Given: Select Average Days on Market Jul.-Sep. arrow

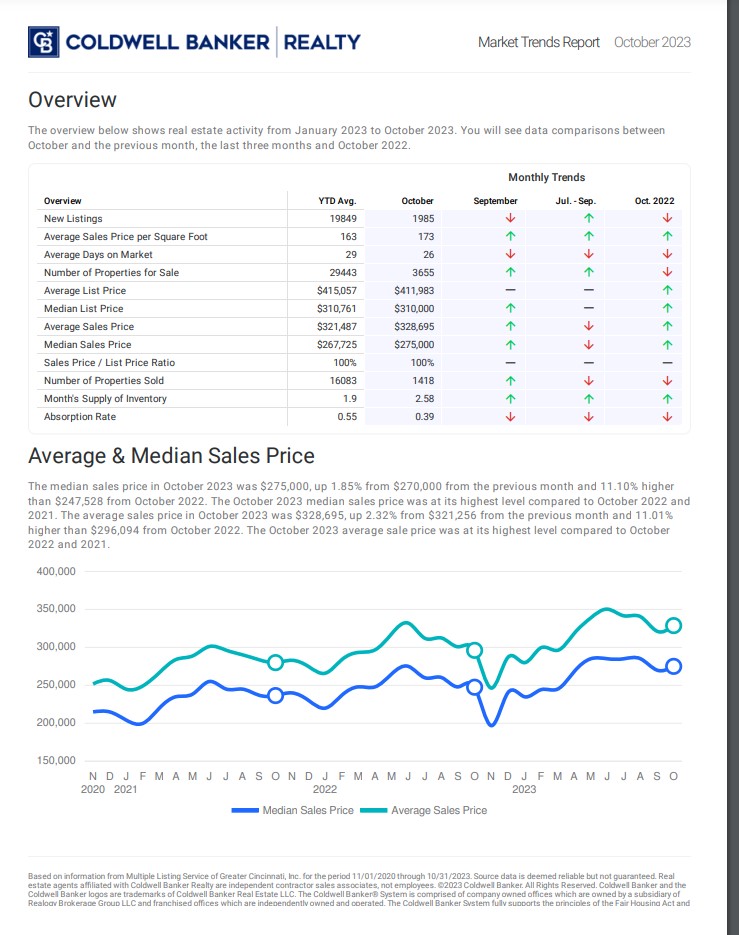Looking at the screenshot, I should 589,254.
